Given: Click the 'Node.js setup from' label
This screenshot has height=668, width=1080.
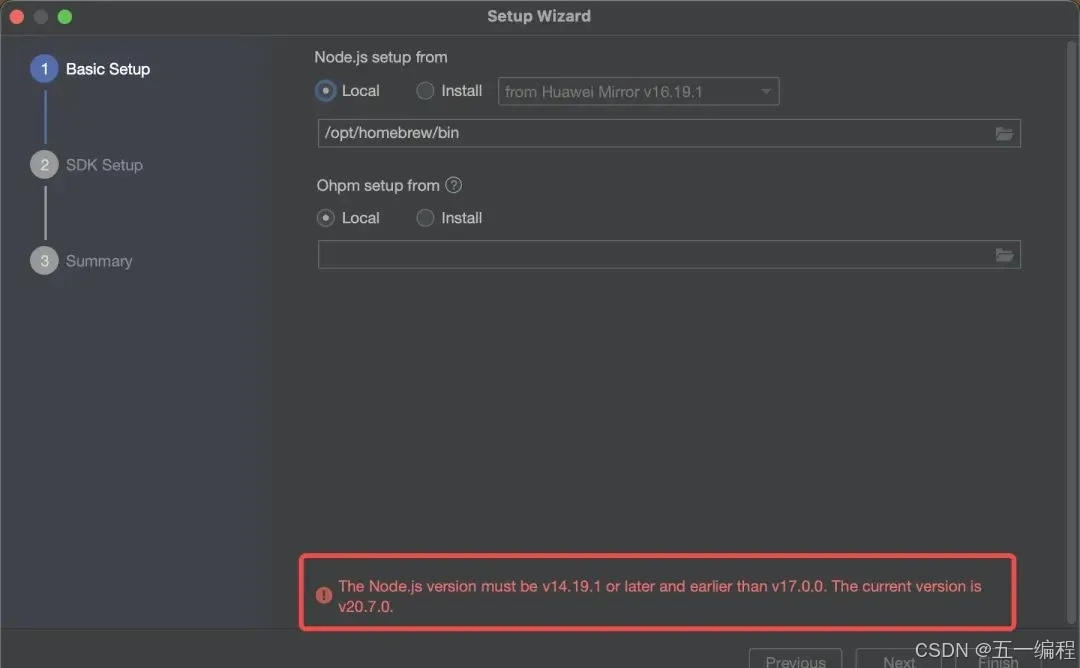Looking at the screenshot, I should 381,57.
